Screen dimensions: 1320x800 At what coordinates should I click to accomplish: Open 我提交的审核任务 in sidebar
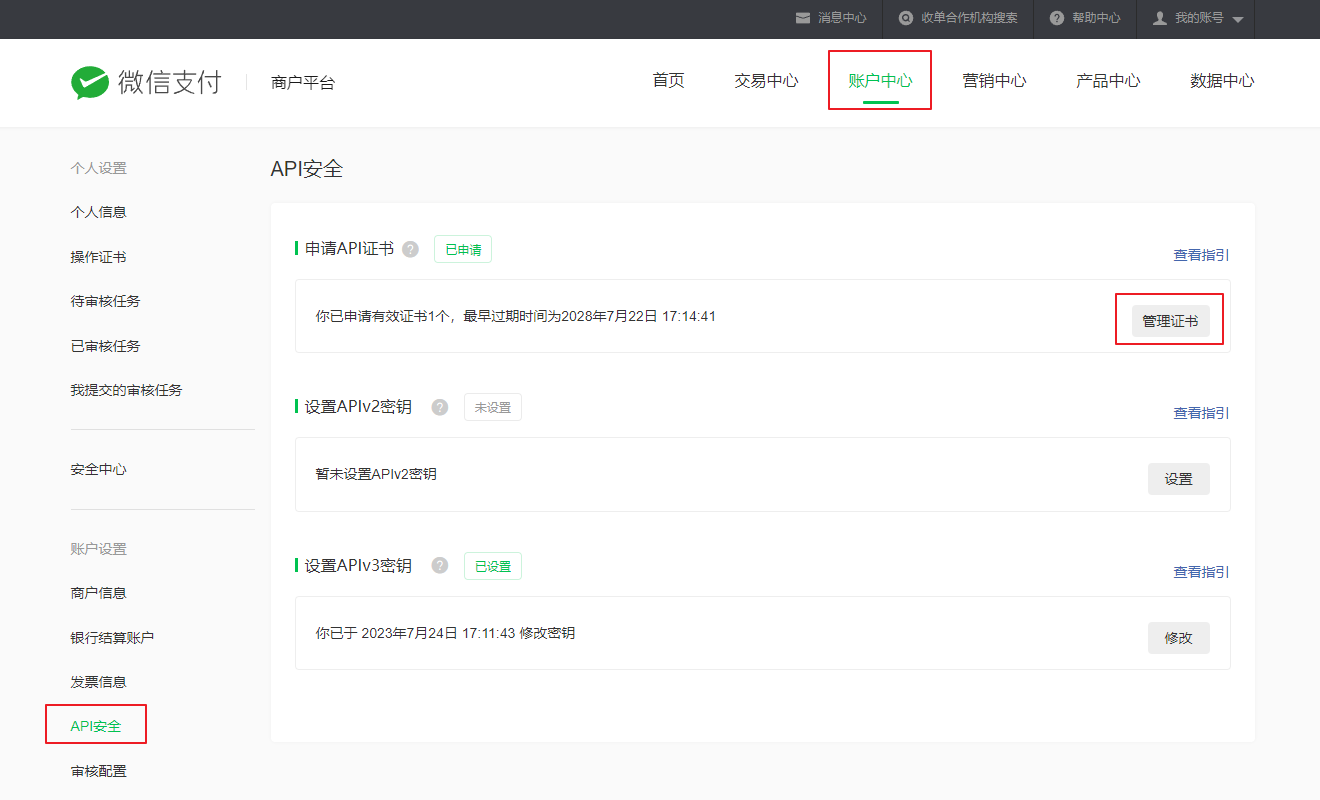[126, 390]
